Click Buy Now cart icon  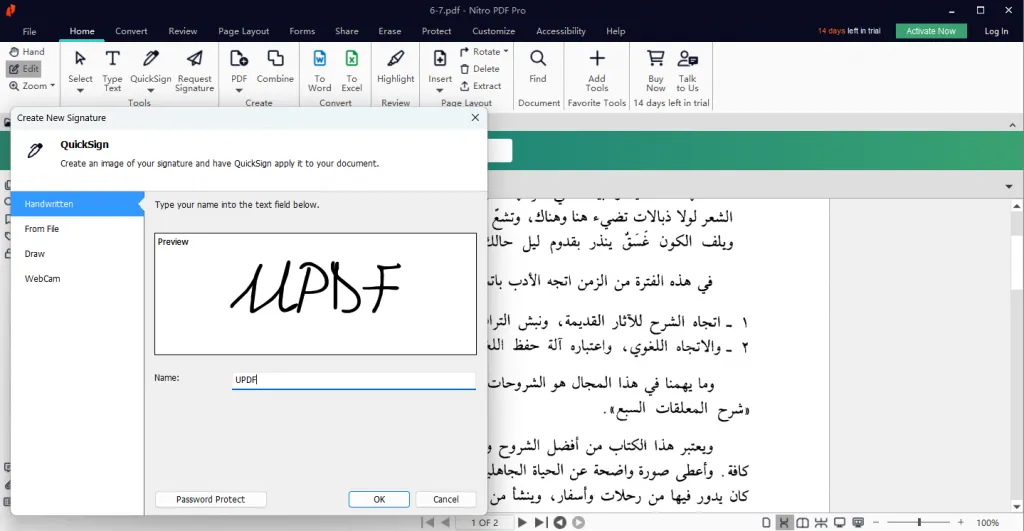click(656, 59)
